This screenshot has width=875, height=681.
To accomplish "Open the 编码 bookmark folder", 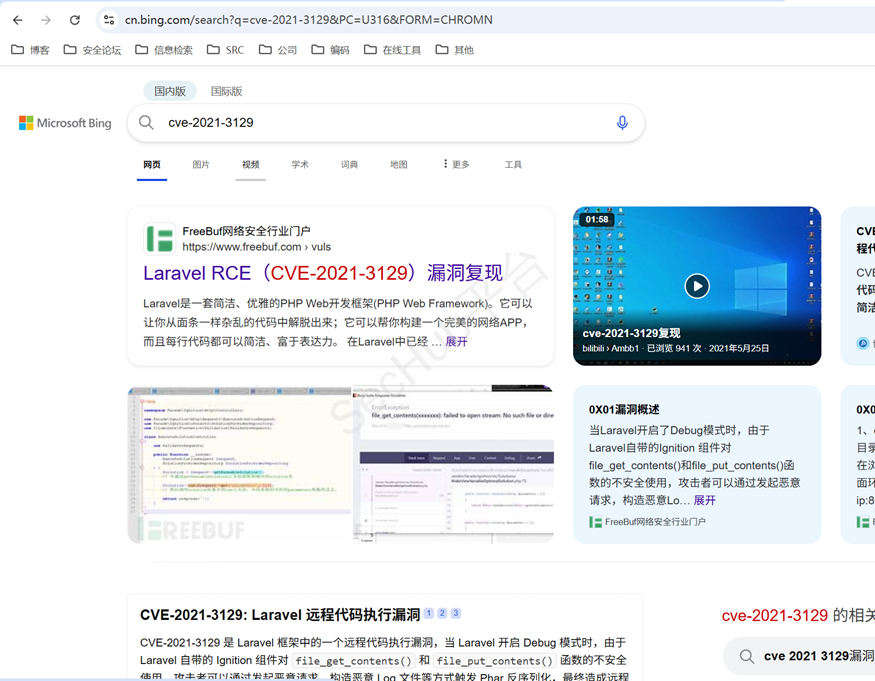I will [x=330, y=50].
